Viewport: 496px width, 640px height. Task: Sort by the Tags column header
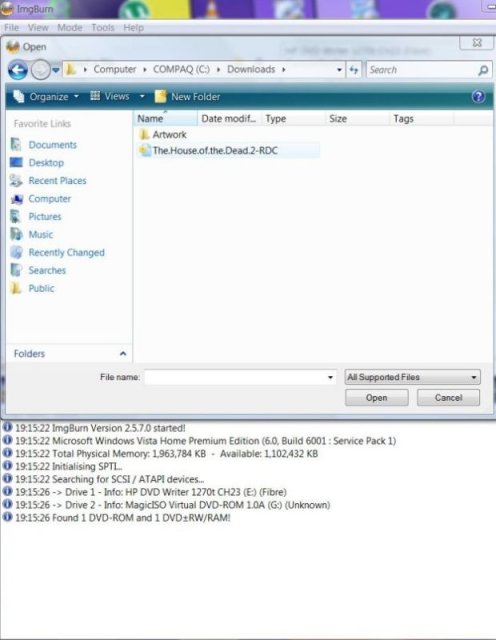coord(421,119)
